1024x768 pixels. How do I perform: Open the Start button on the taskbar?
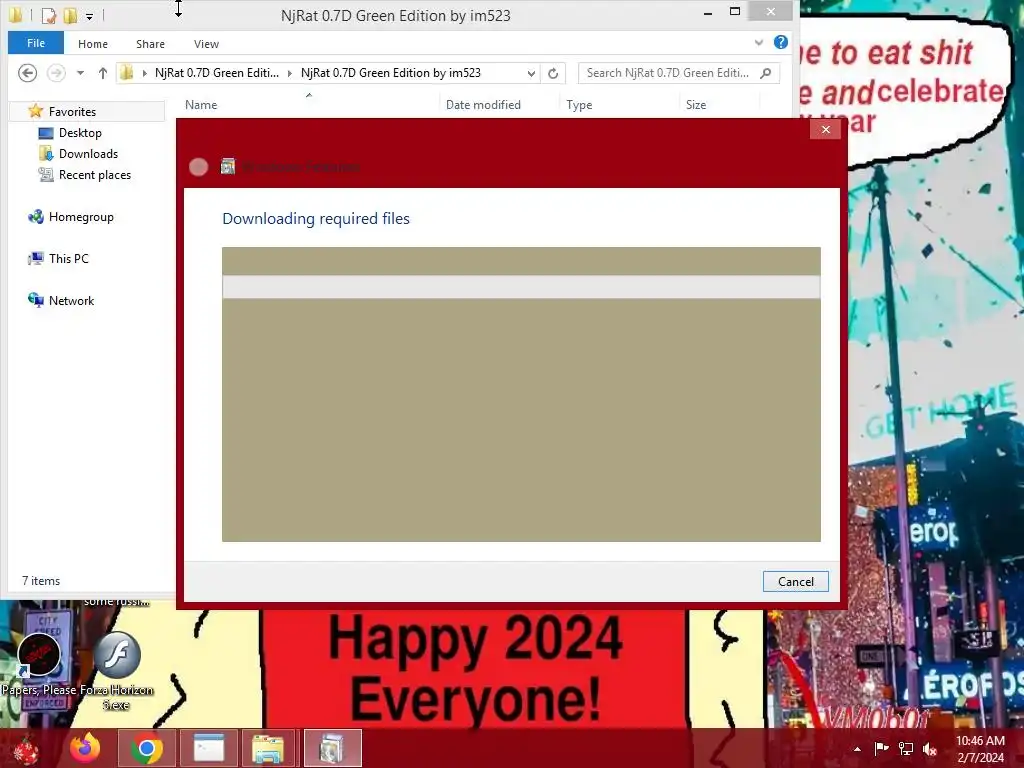[26, 749]
